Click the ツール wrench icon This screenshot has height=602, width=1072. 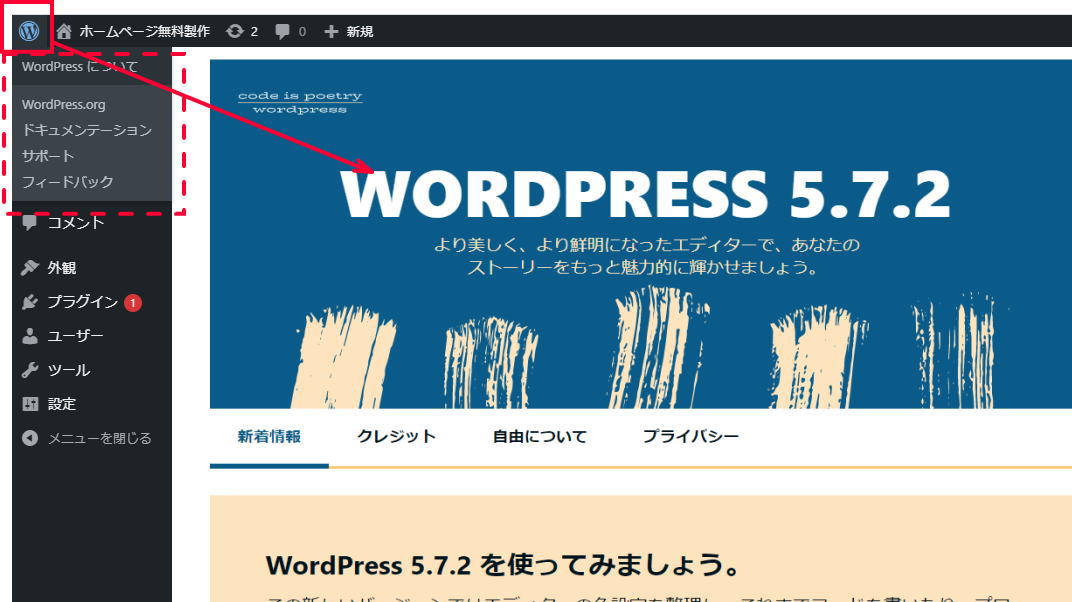tap(29, 370)
